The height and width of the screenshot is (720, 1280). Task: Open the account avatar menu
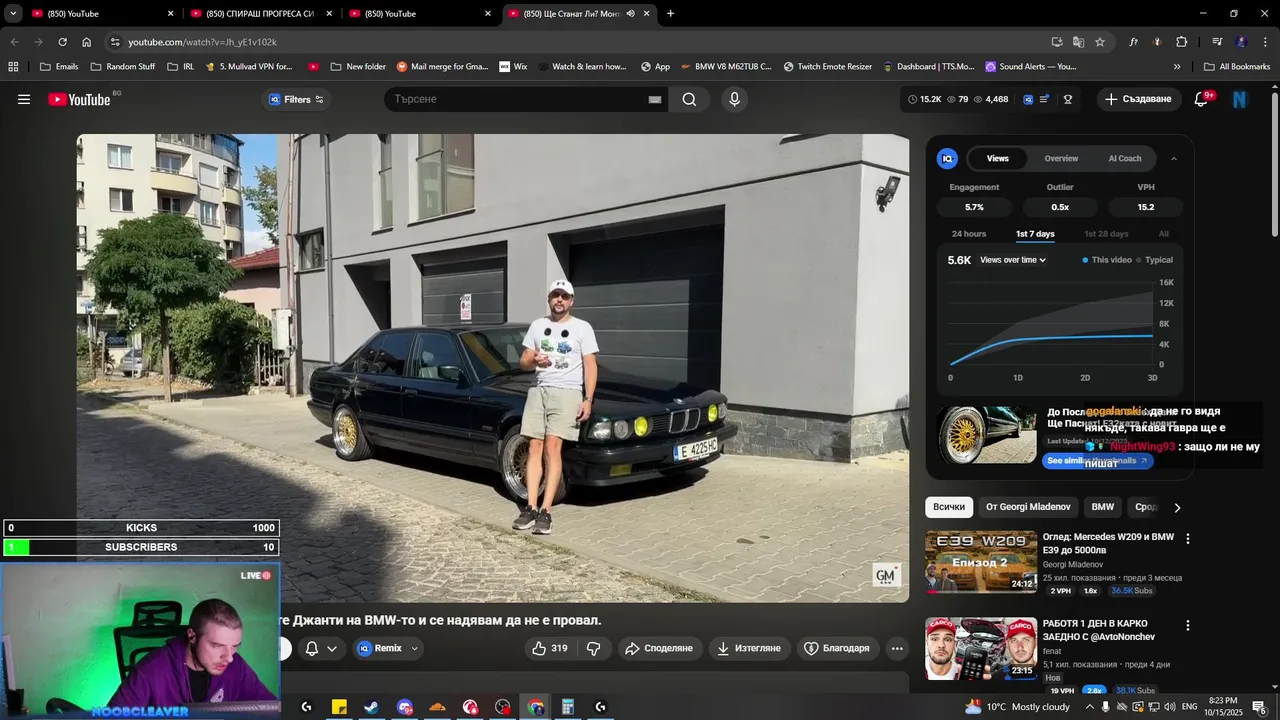click(1240, 99)
